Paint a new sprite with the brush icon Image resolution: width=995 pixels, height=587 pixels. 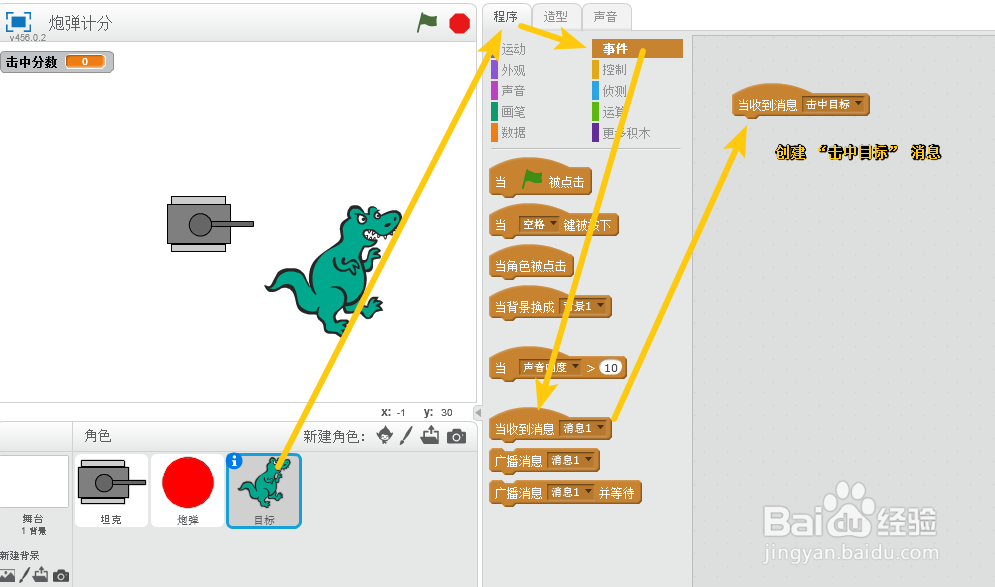point(407,435)
